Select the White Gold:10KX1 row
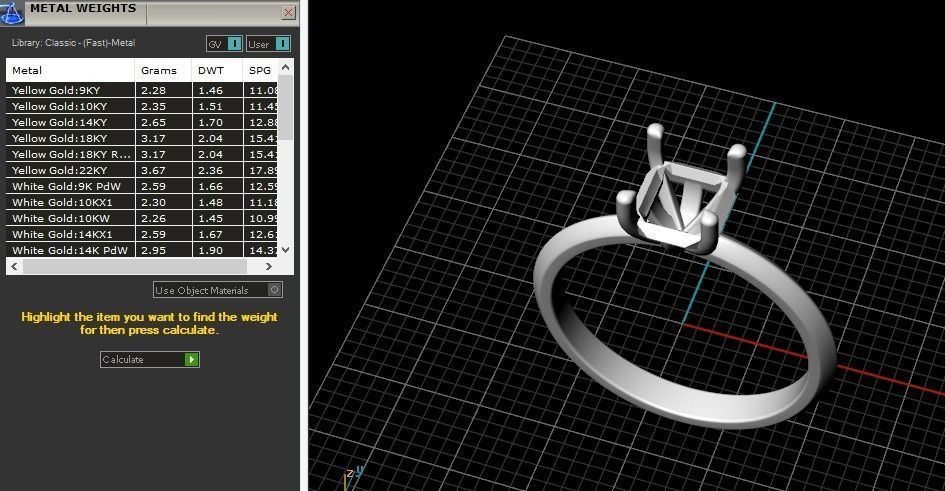This screenshot has width=945, height=491. (142, 202)
